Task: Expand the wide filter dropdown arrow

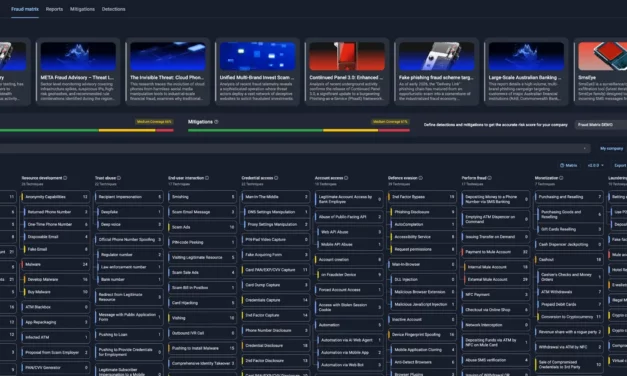Action: [x=585, y=148]
